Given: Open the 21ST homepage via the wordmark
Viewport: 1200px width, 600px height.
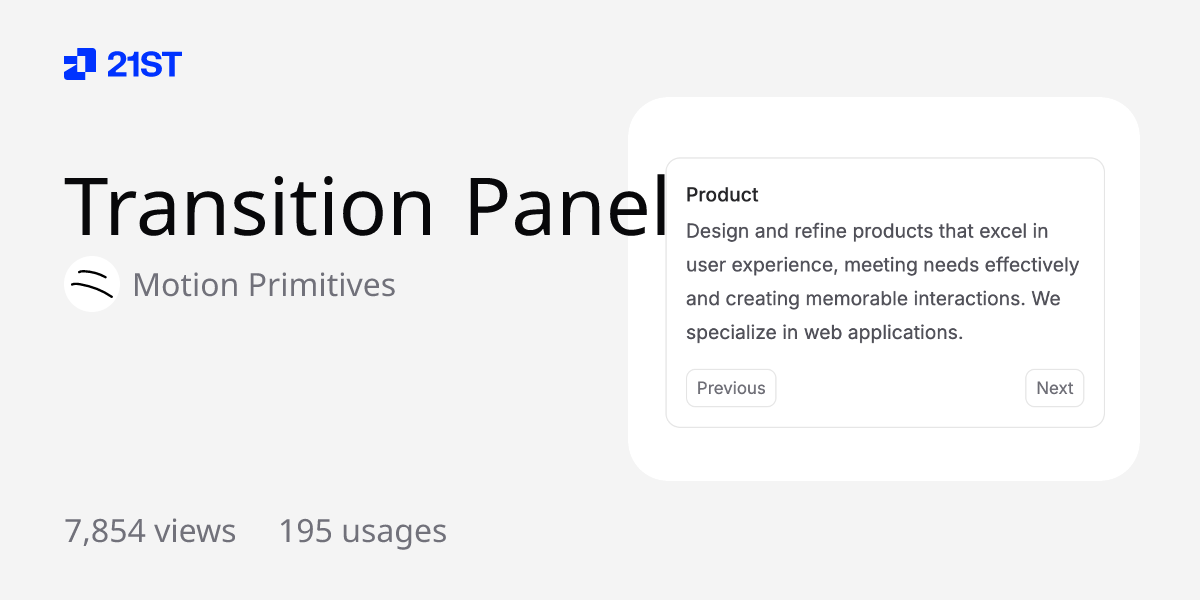Looking at the screenshot, I should [145, 64].
